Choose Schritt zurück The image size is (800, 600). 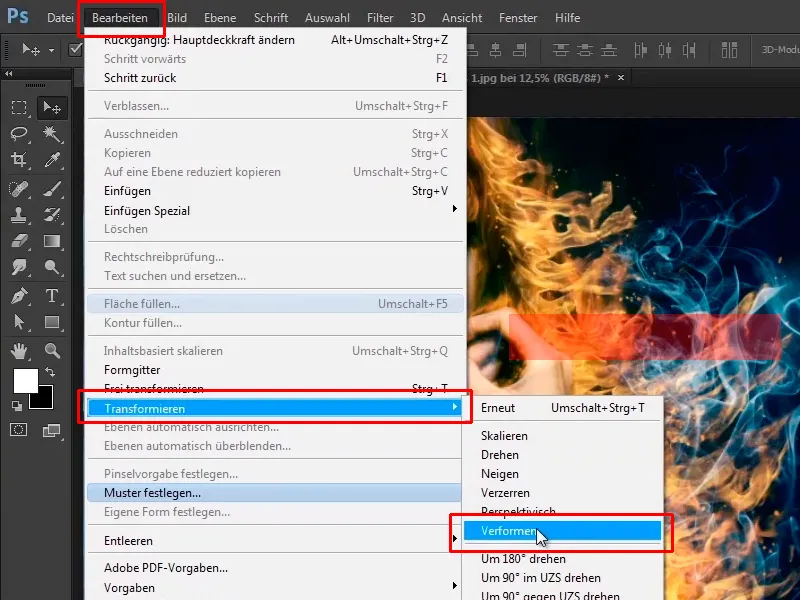pos(276,78)
